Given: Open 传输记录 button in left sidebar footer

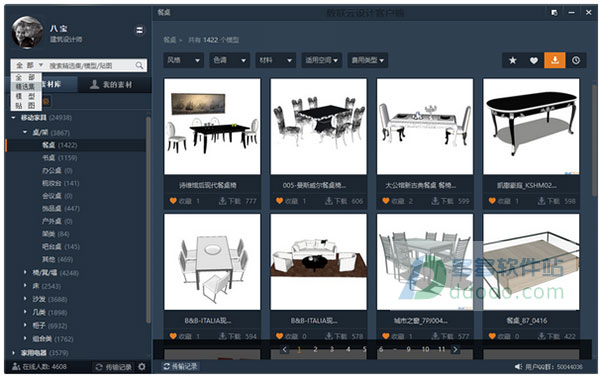Looking at the screenshot, I should (114, 367).
